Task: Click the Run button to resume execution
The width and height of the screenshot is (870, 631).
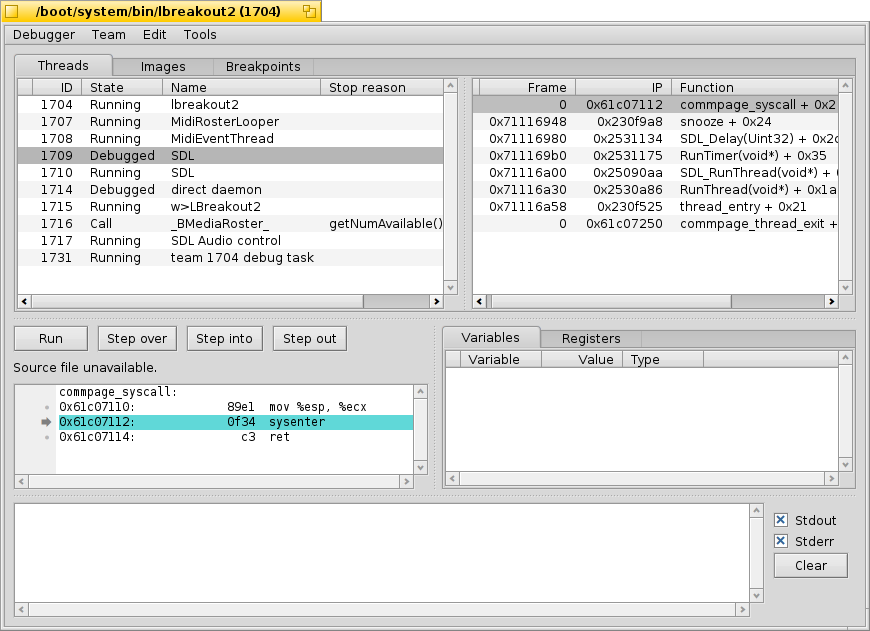Action: click(x=50, y=338)
